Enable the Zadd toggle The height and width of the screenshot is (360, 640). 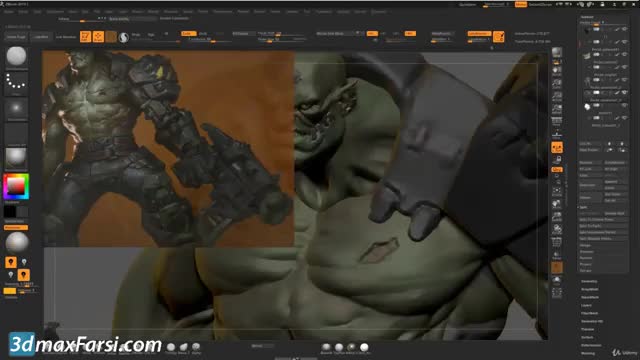tap(189, 33)
